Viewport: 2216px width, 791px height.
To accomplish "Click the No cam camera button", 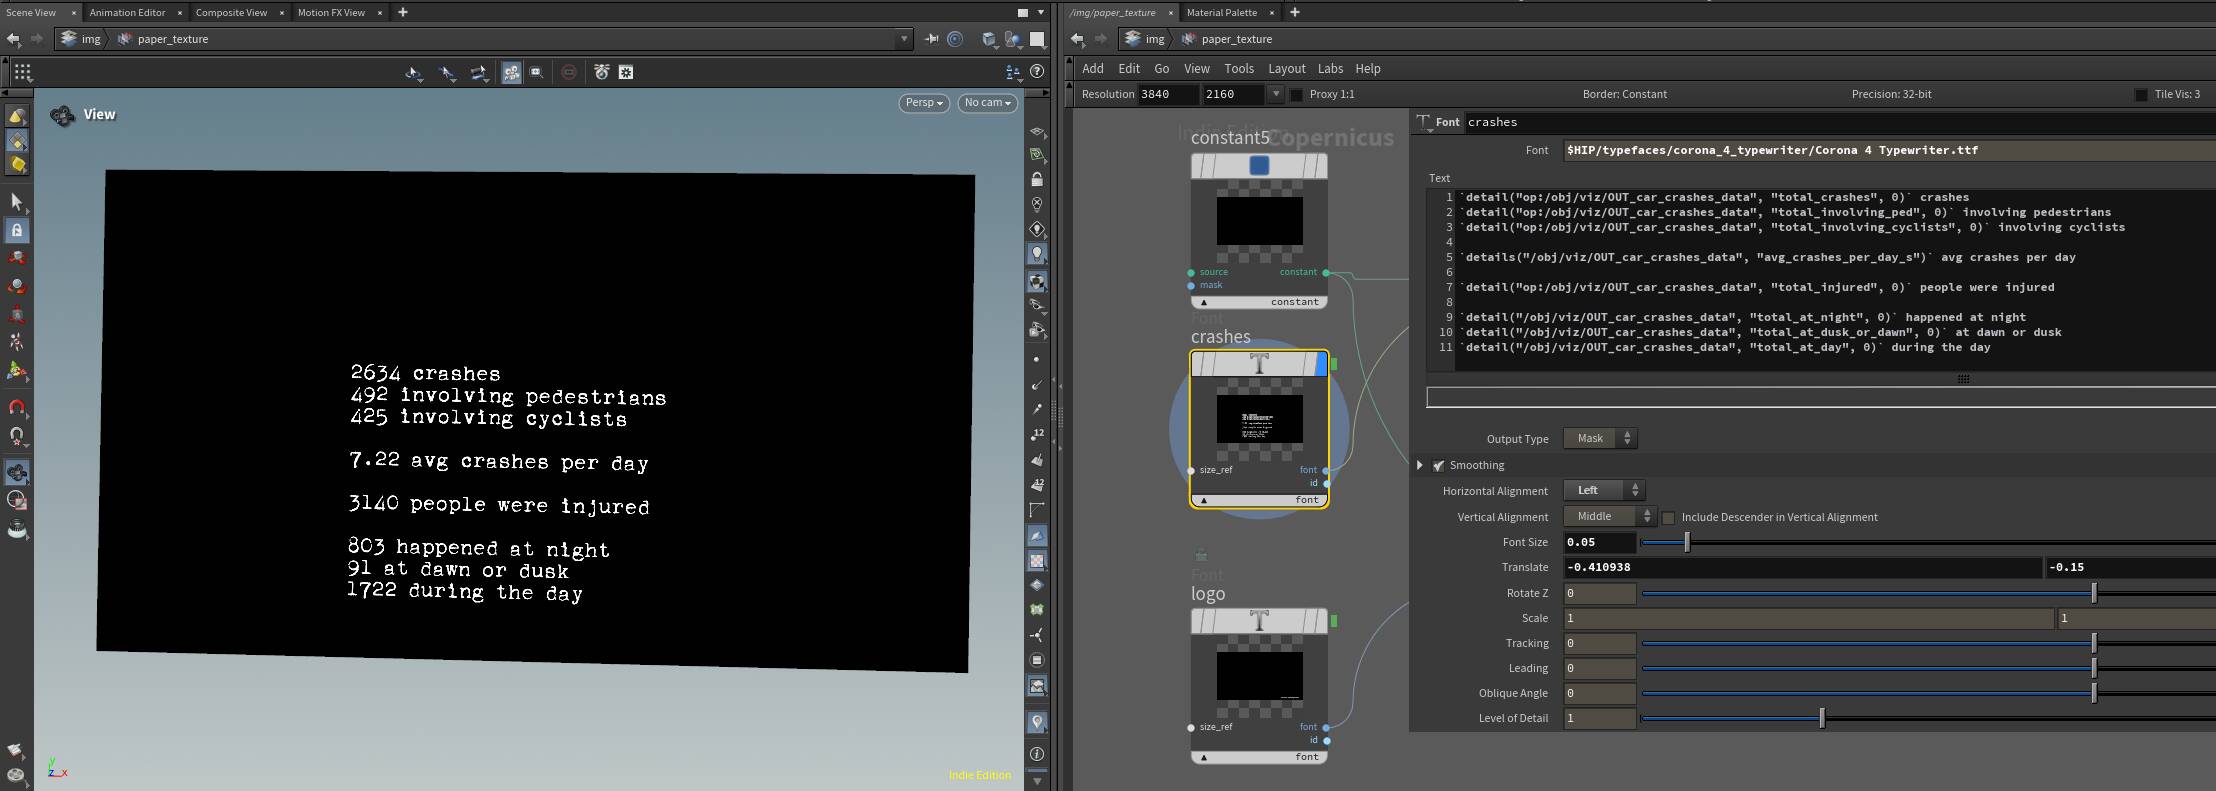I will 987,103.
